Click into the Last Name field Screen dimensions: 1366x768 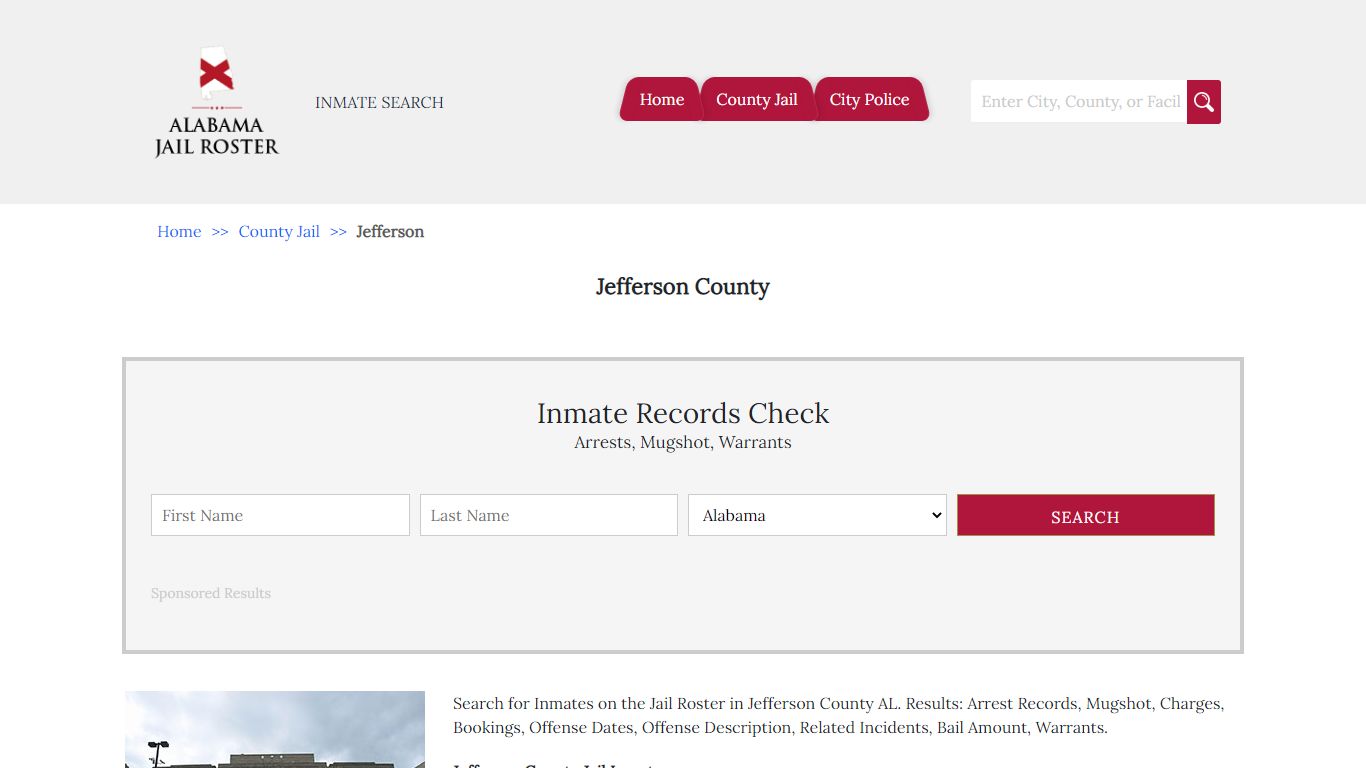click(549, 515)
